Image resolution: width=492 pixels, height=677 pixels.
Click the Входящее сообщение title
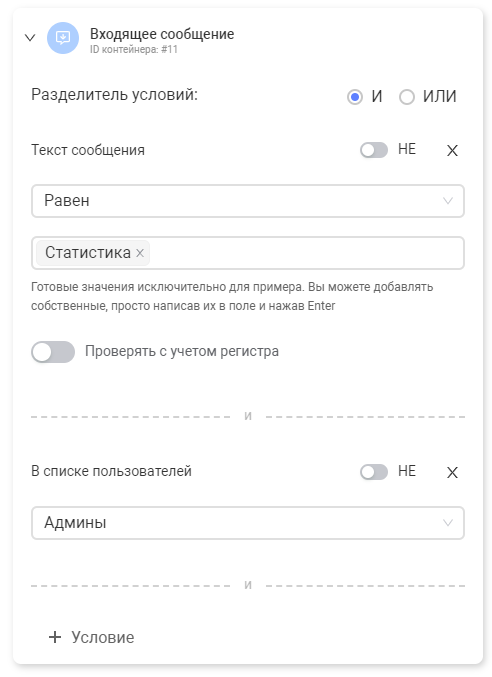(162, 34)
